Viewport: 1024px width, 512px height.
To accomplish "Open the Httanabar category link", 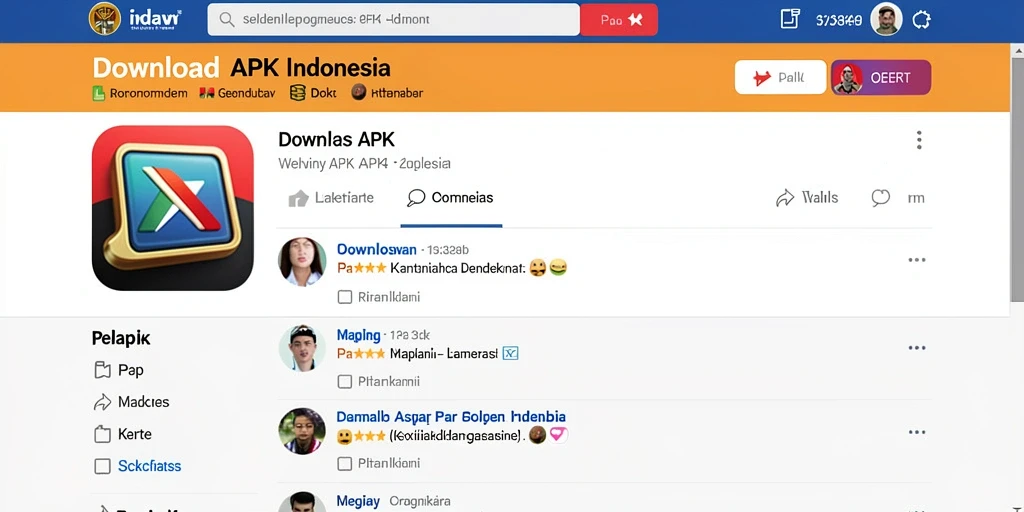I will [387, 93].
